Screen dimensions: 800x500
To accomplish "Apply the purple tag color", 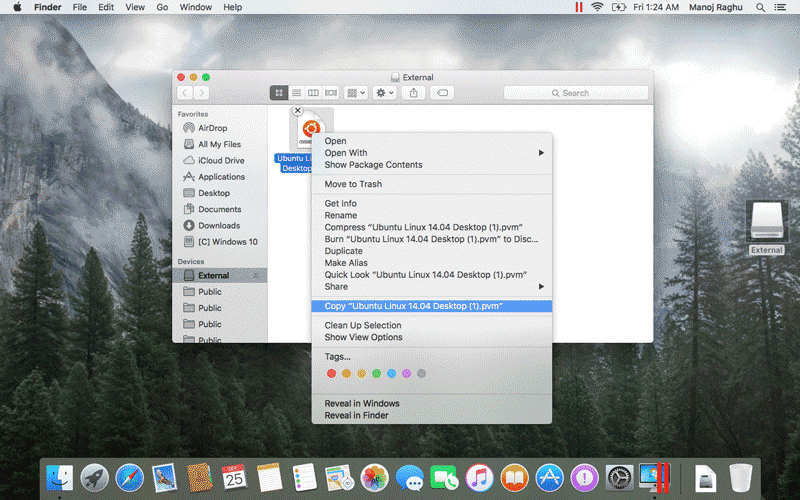I will (x=407, y=374).
